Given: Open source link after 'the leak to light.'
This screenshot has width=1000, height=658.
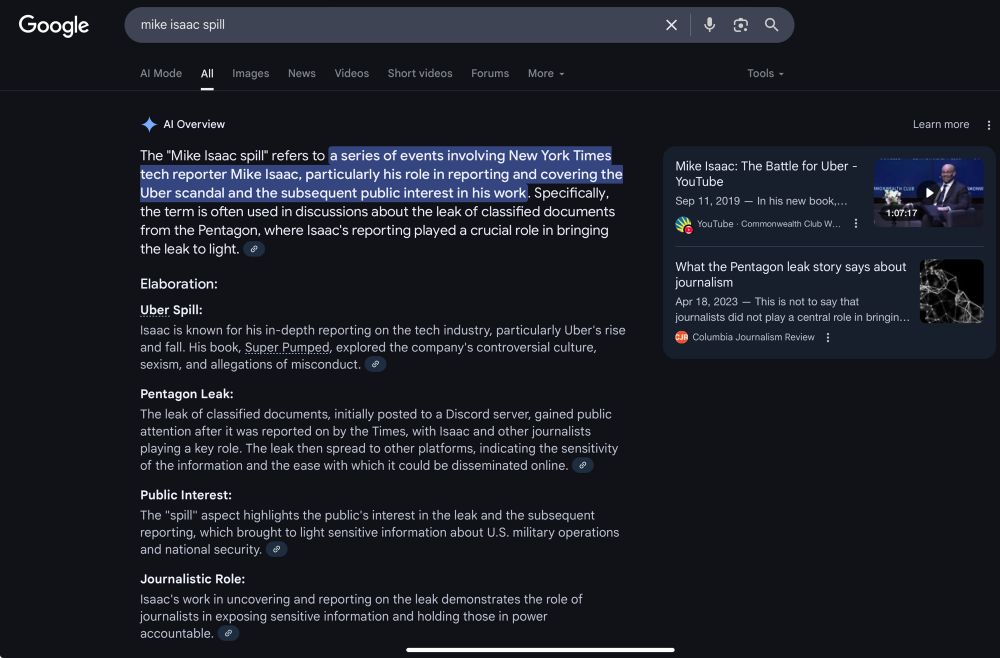Looking at the screenshot, I should (254, 249).
